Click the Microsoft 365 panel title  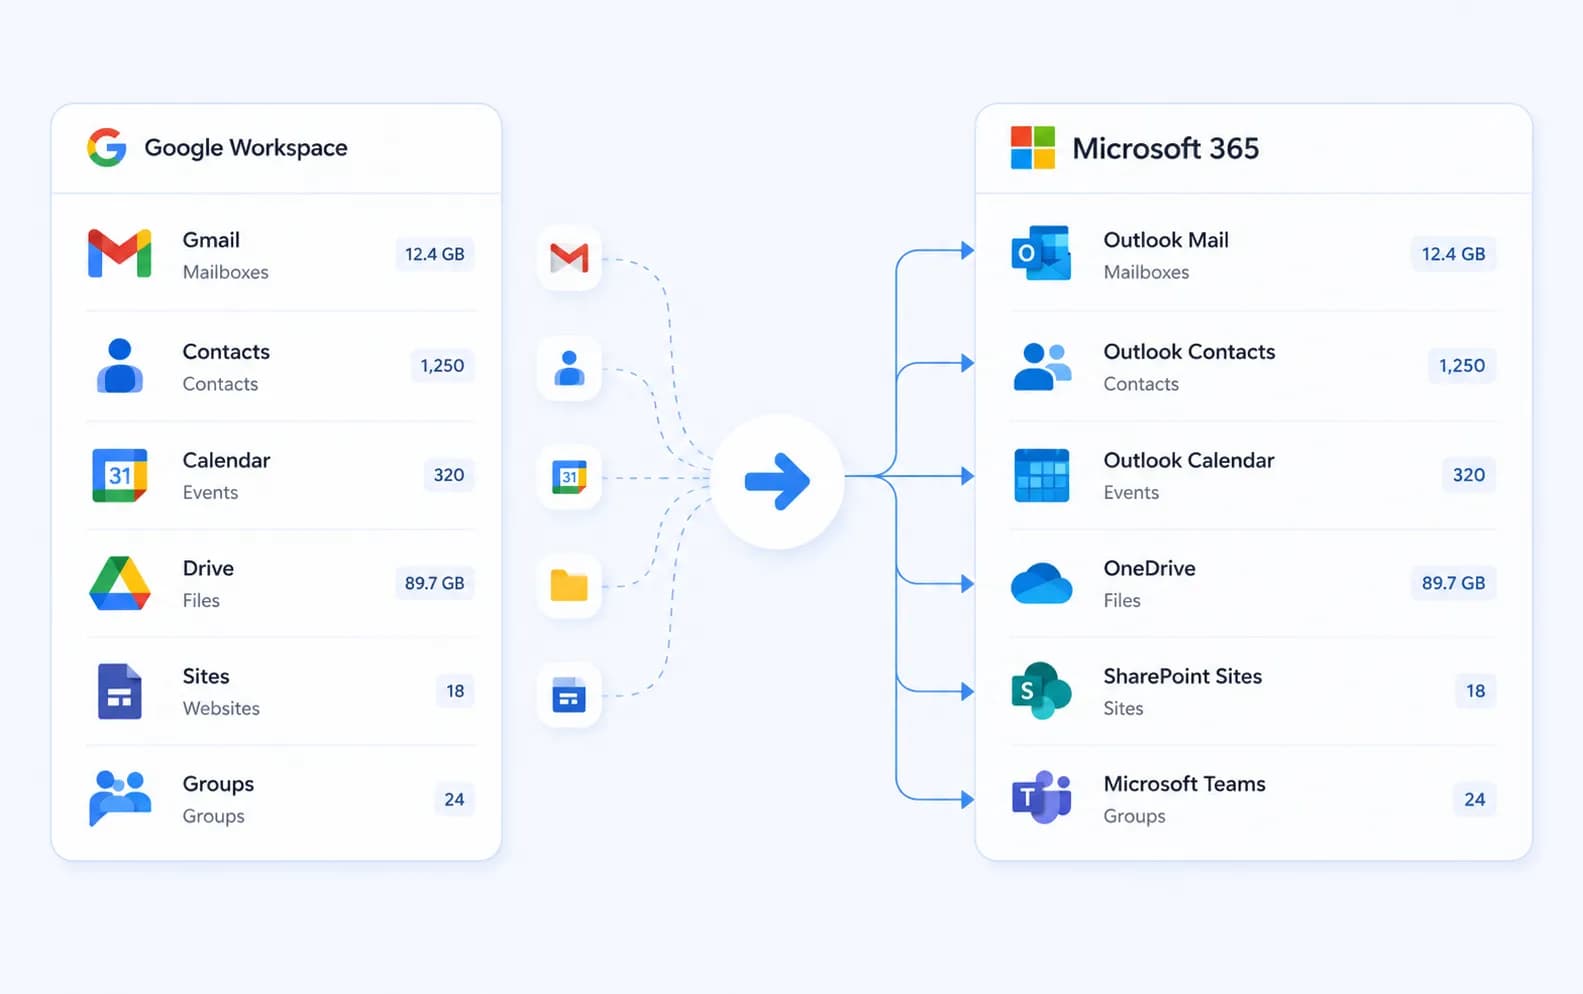coord(1166,149)
